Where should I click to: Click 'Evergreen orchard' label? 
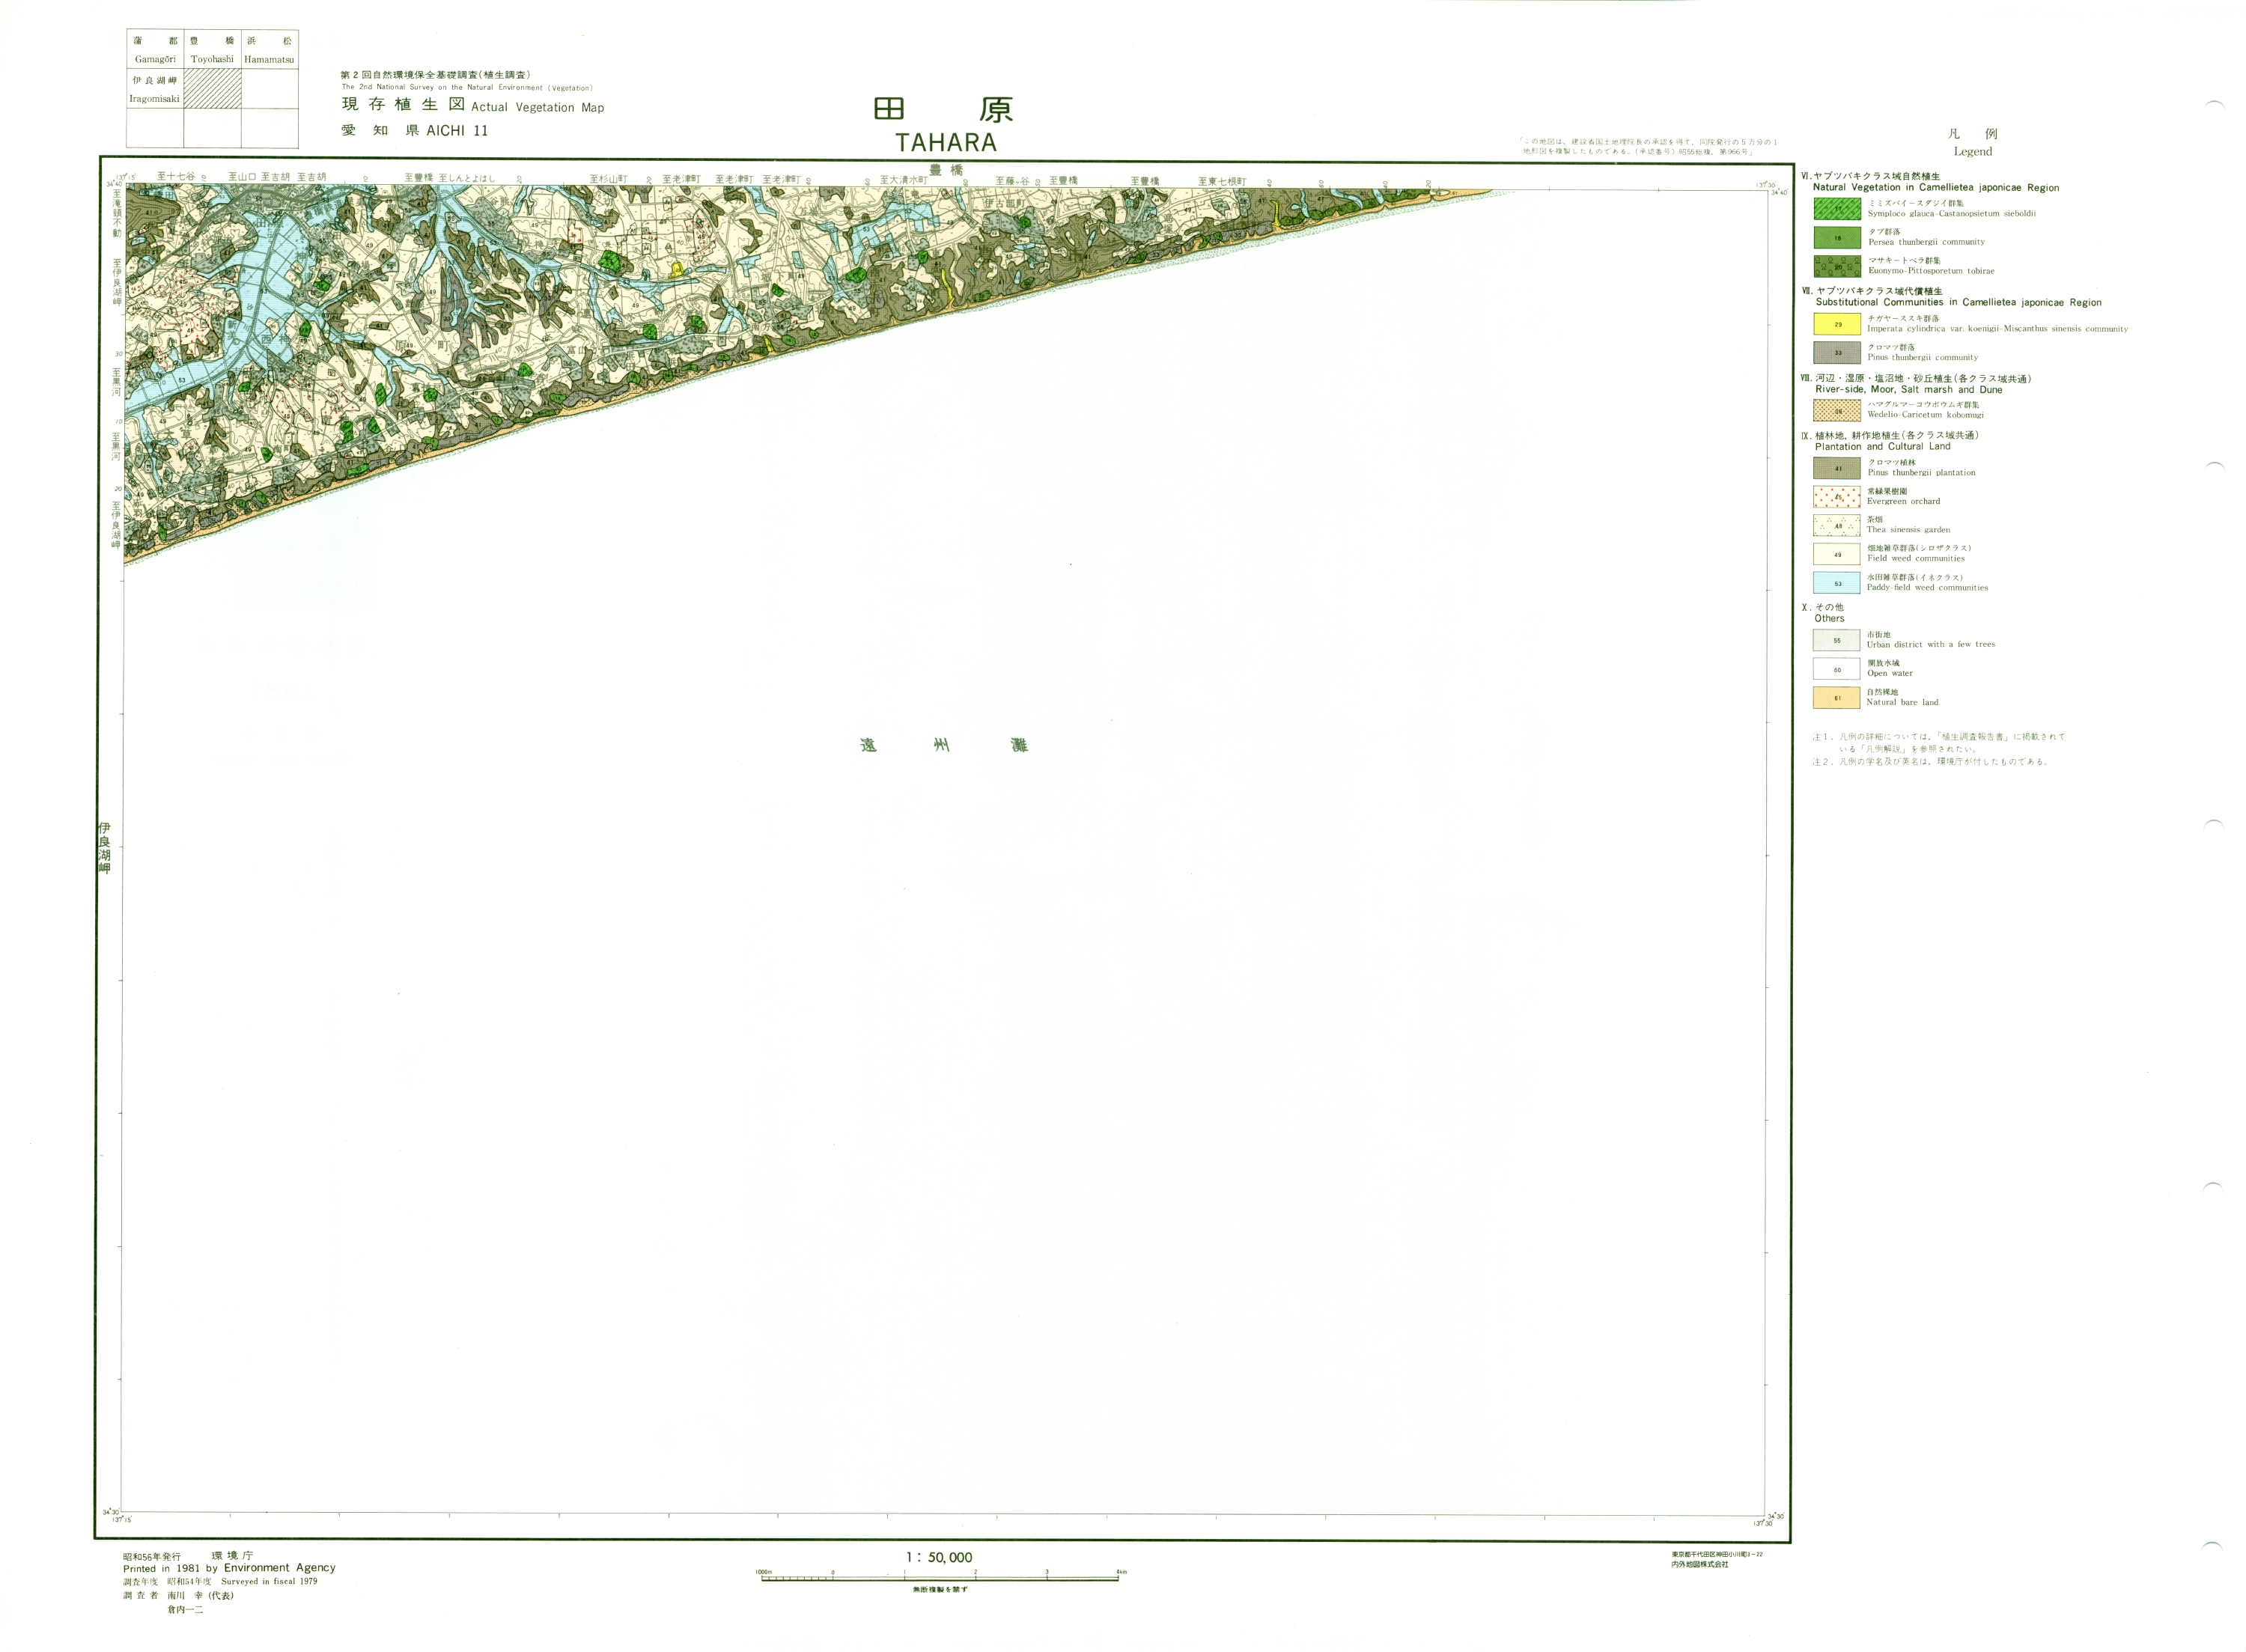point(1903,501)
